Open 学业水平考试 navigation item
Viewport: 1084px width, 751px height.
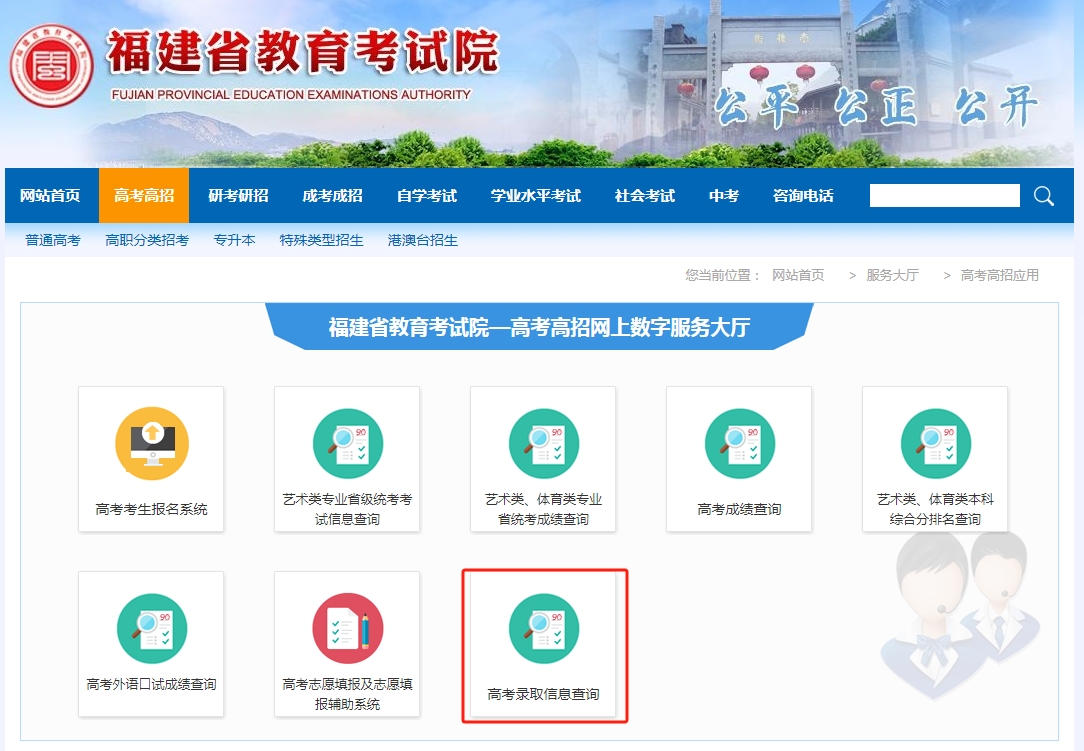tap(536, 196)
